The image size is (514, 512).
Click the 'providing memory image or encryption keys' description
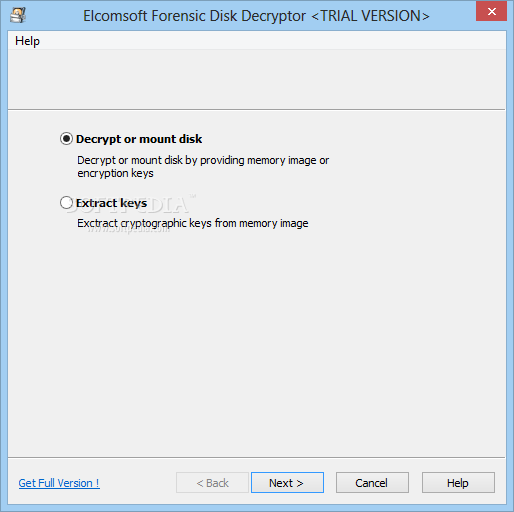pyautogui.click(x=203, y=167)
